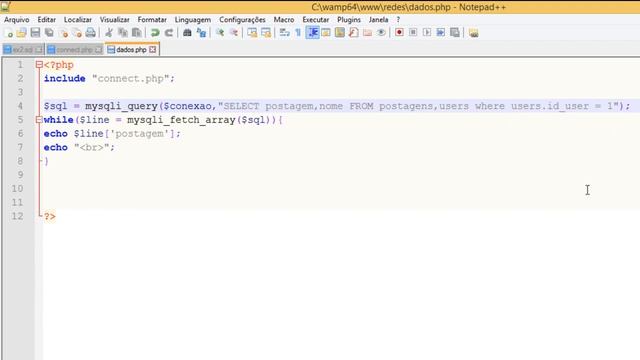Open a file using the folder icon
The width and height of the screenshot is (640, 360).
pyautogui.click(x=22, y=33)
